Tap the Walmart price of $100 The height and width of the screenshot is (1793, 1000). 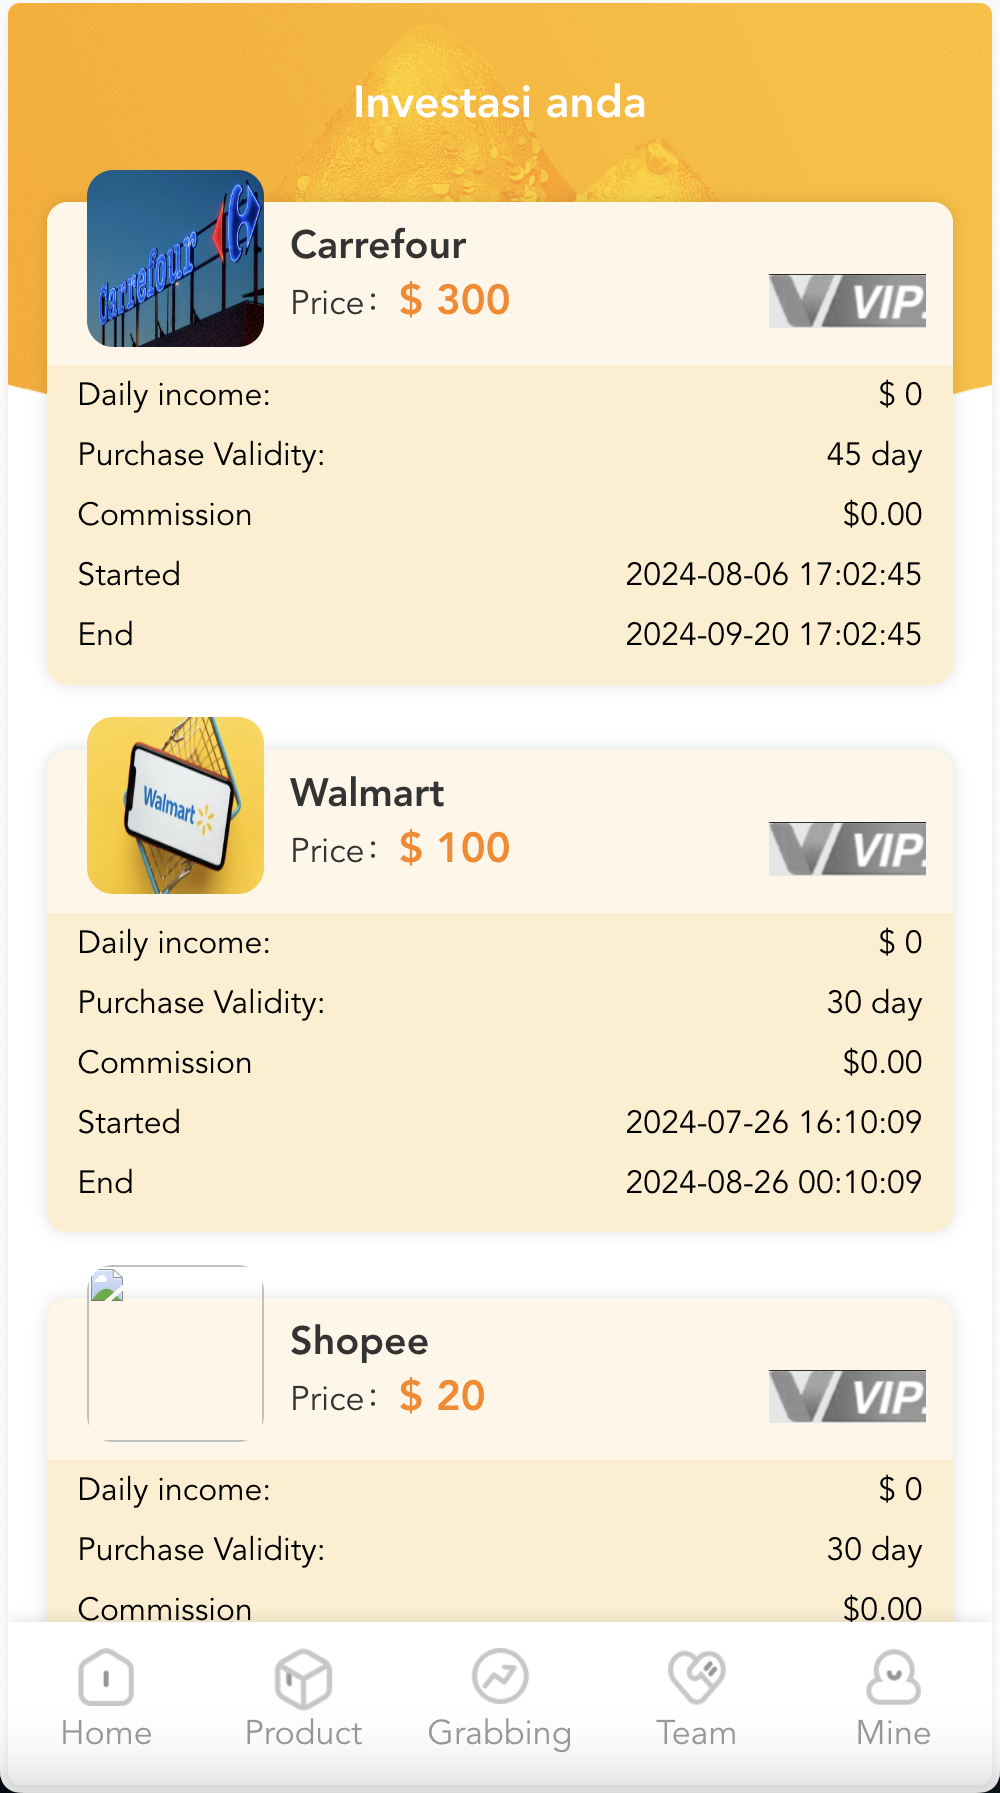[x=453, y=847]
